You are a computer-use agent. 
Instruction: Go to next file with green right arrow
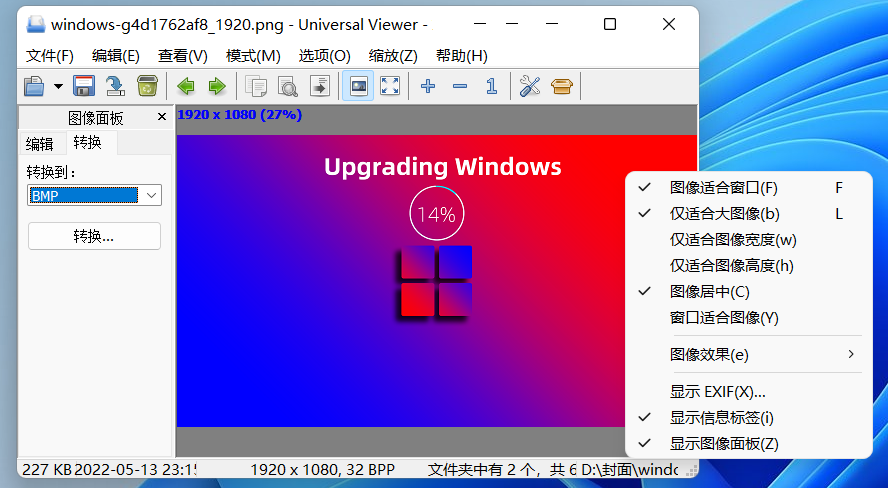point(217,86)
